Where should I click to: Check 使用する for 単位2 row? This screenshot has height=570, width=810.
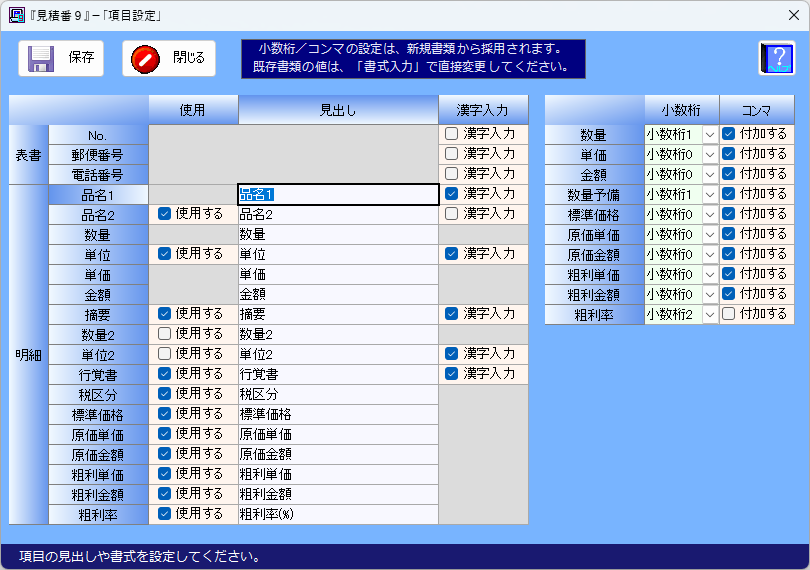(x=164, y=353)
